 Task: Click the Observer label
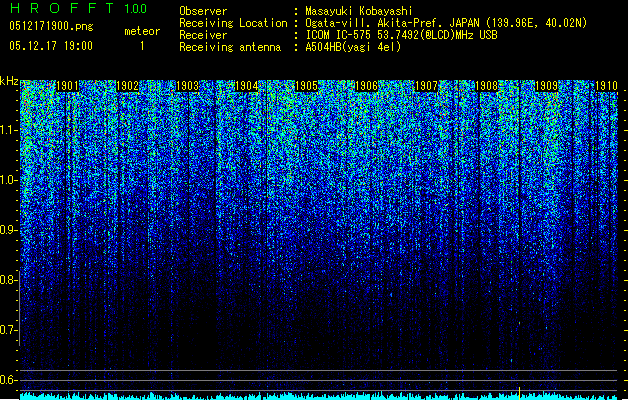click(203, 11)
